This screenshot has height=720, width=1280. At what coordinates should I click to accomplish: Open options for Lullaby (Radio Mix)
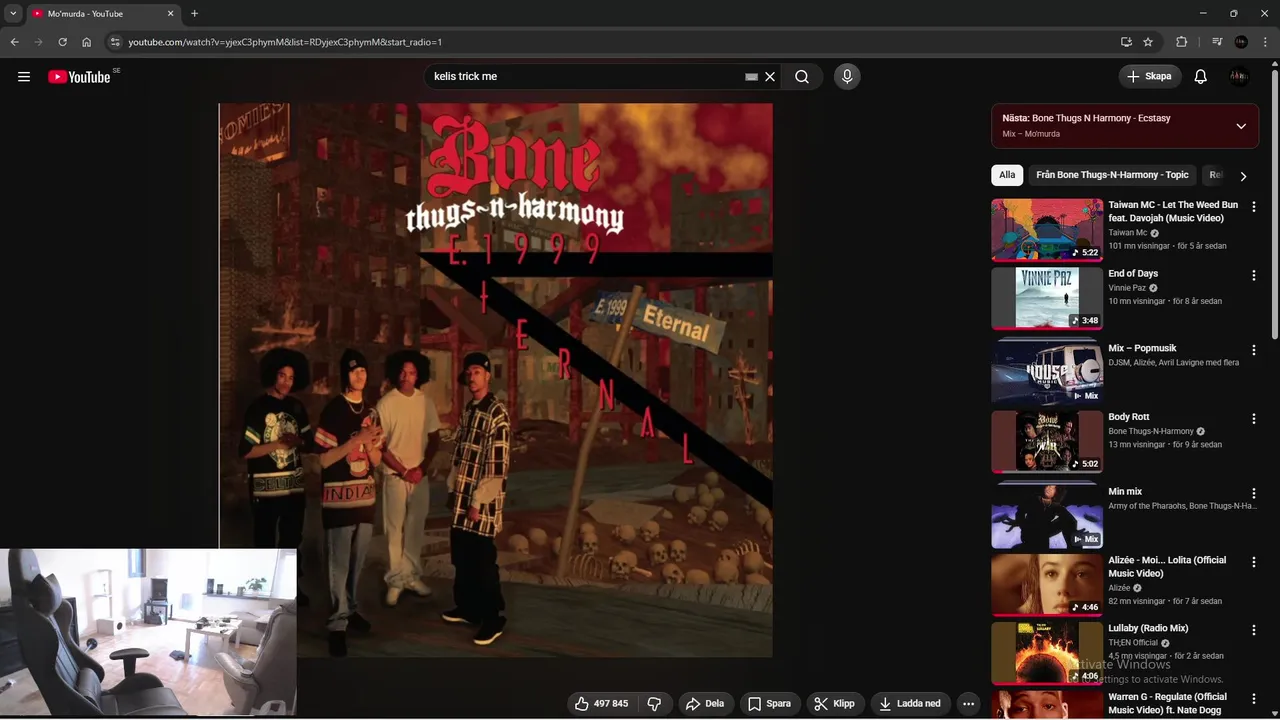1254,630
